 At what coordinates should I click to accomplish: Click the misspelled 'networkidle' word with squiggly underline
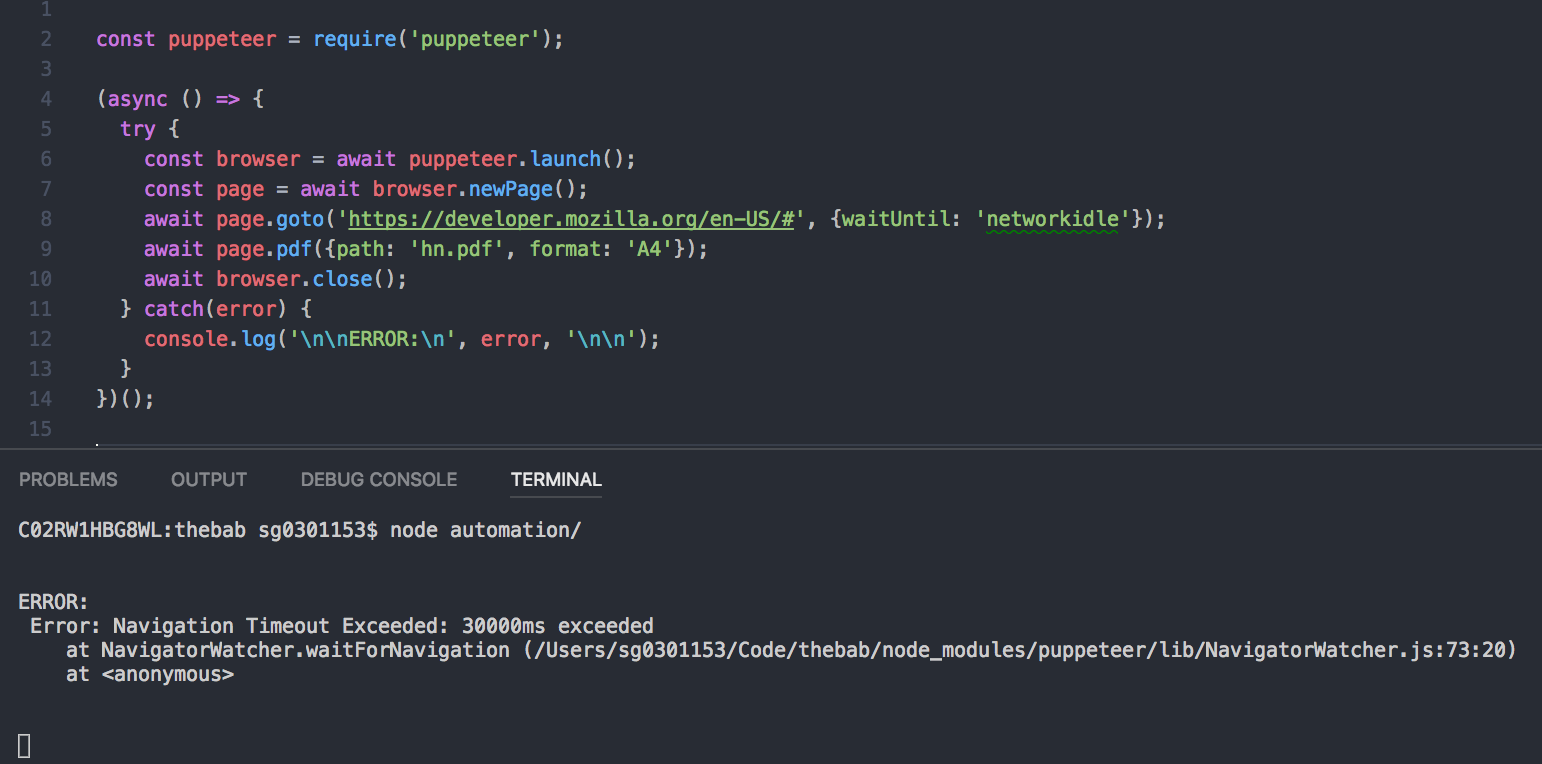1051,218
